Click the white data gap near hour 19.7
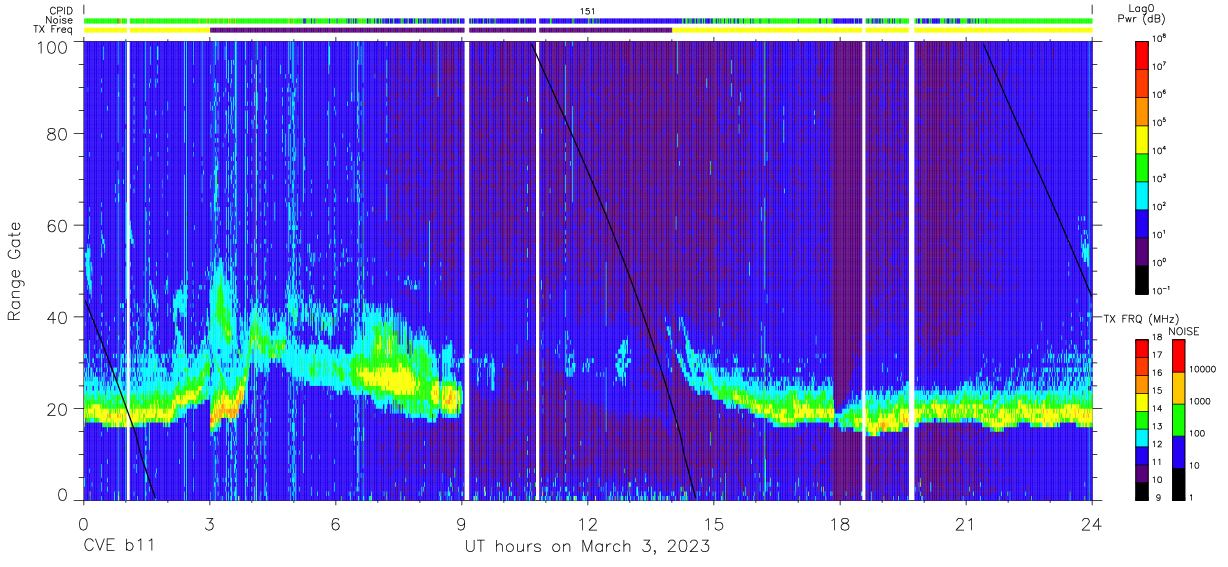 [x=911, y=270]
